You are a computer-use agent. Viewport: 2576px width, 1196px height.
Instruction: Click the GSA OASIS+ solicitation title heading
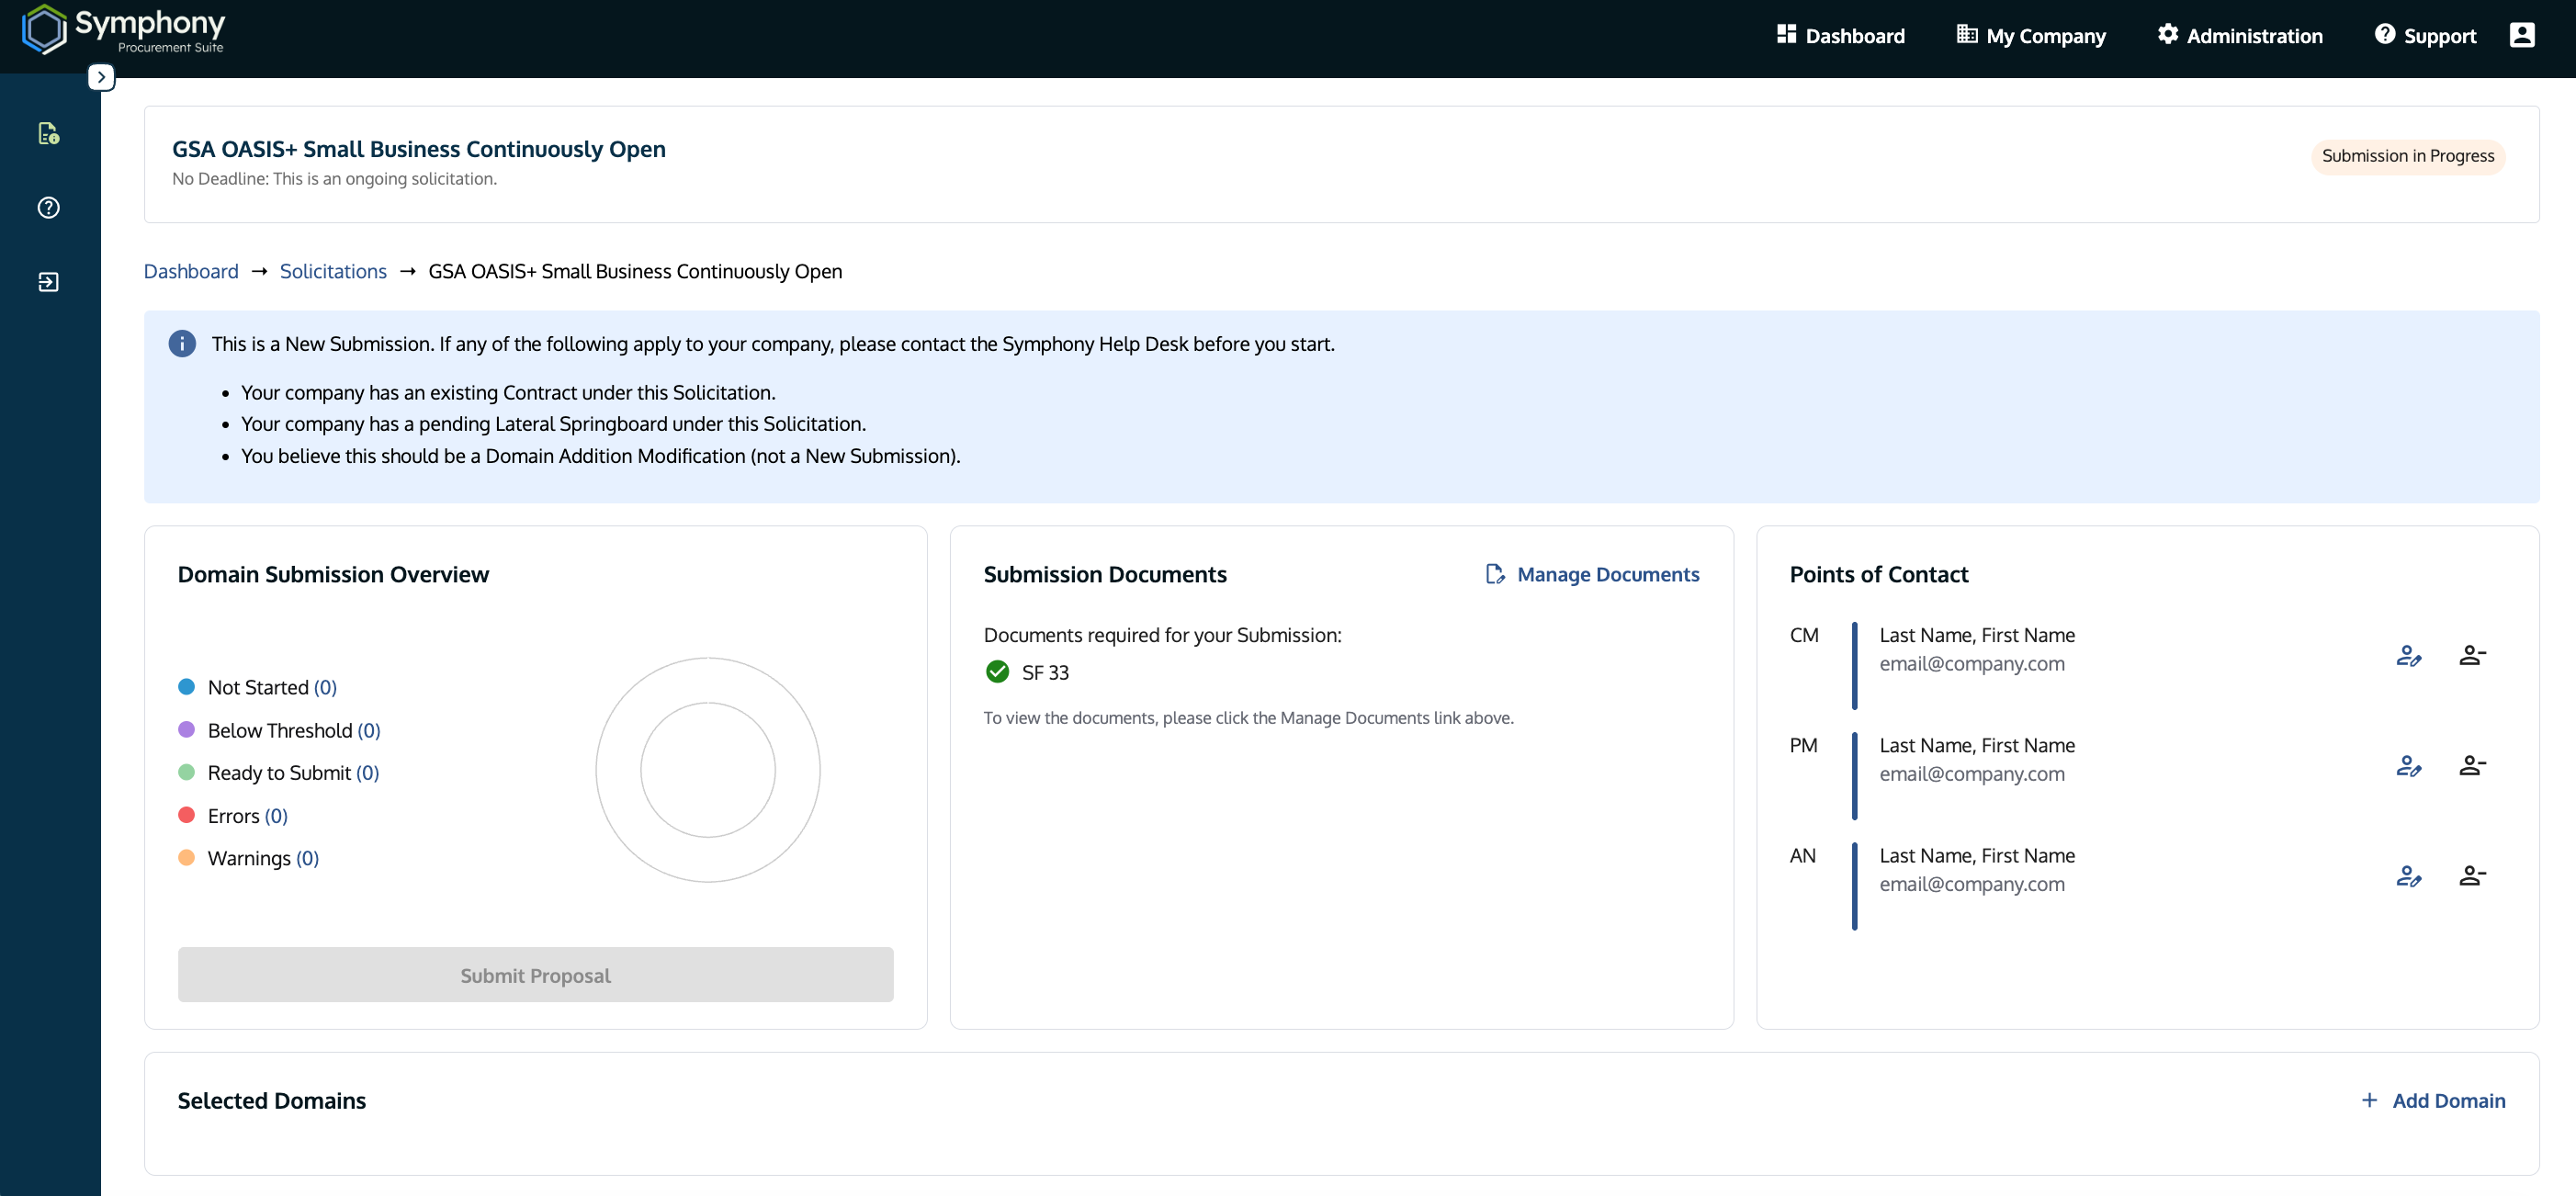click(419, 149)
